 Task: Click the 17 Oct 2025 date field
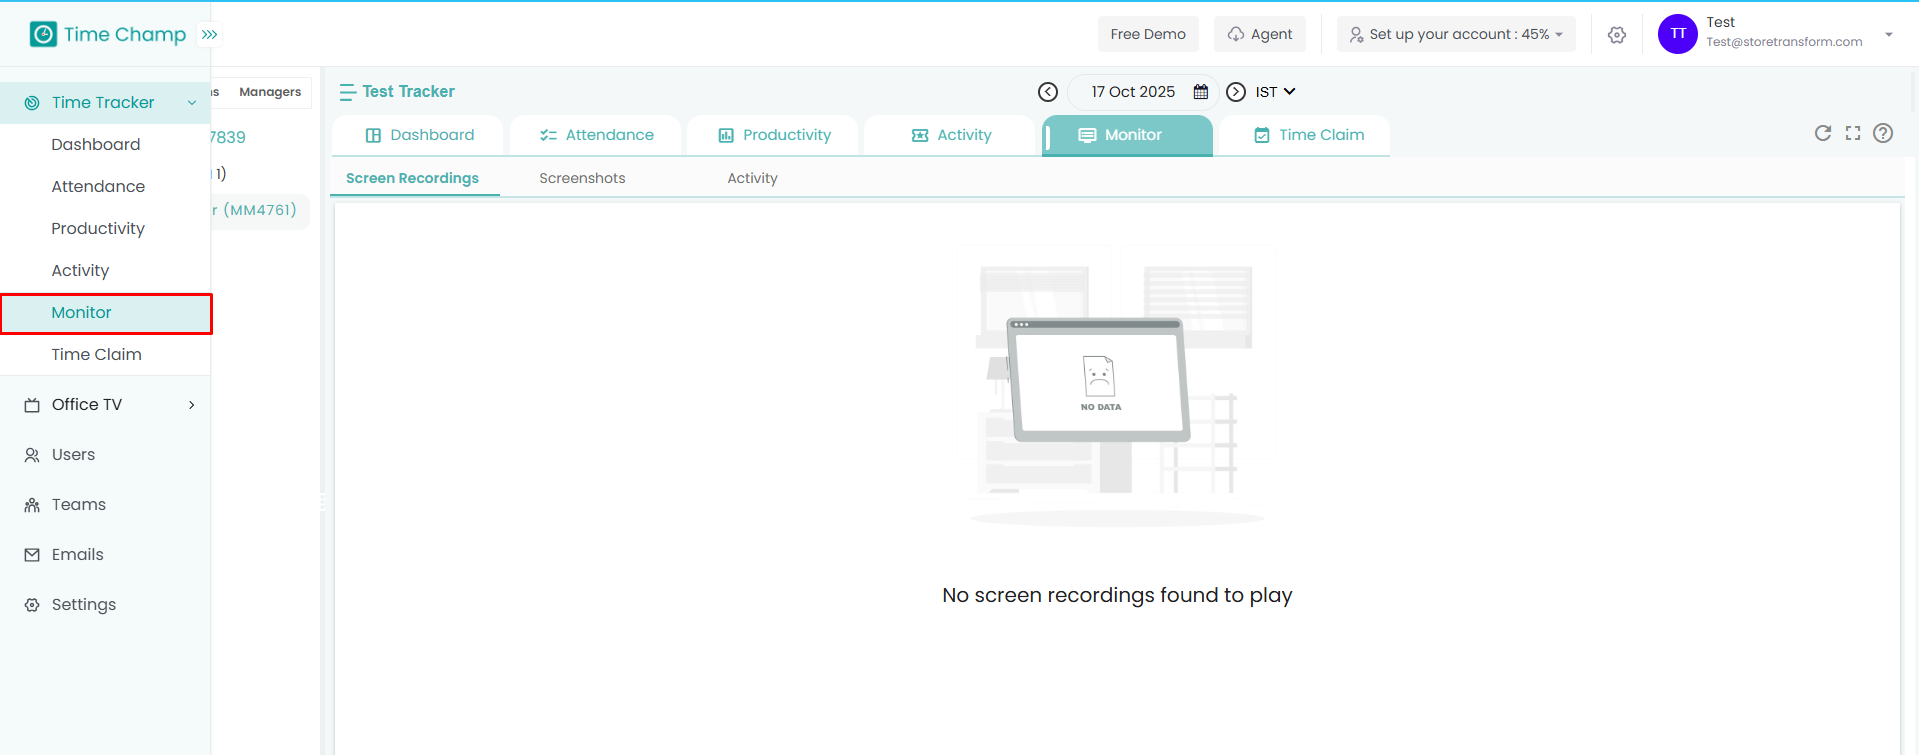pyautogui.click(x=1143, y=92)
